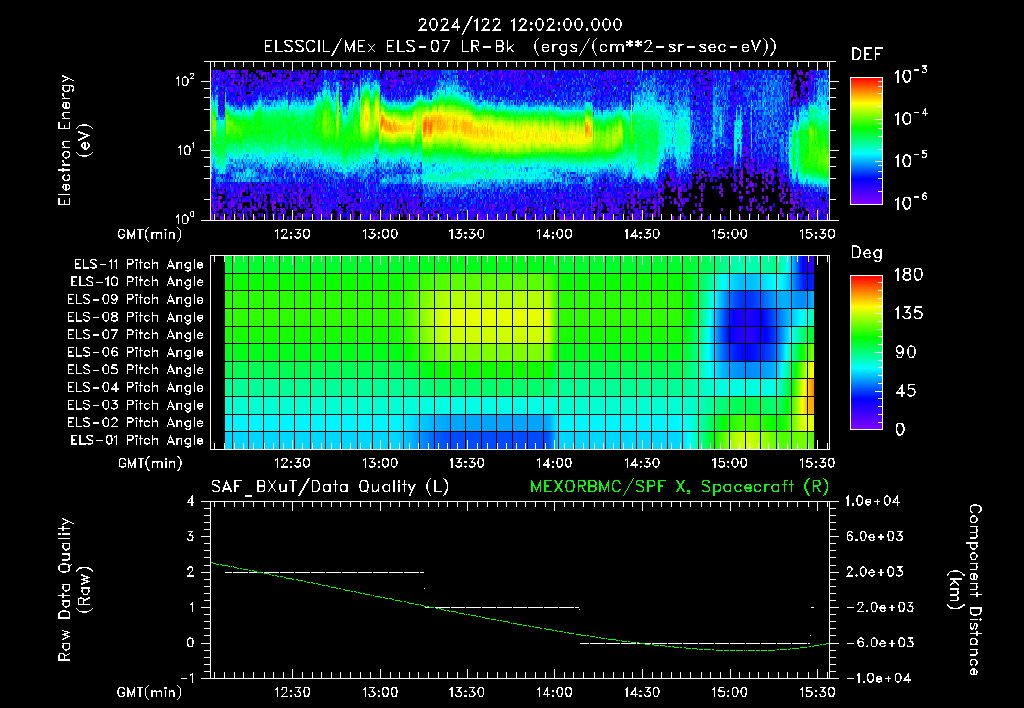Select the ELS-08 Pitch Angle row label

[136, 317]
